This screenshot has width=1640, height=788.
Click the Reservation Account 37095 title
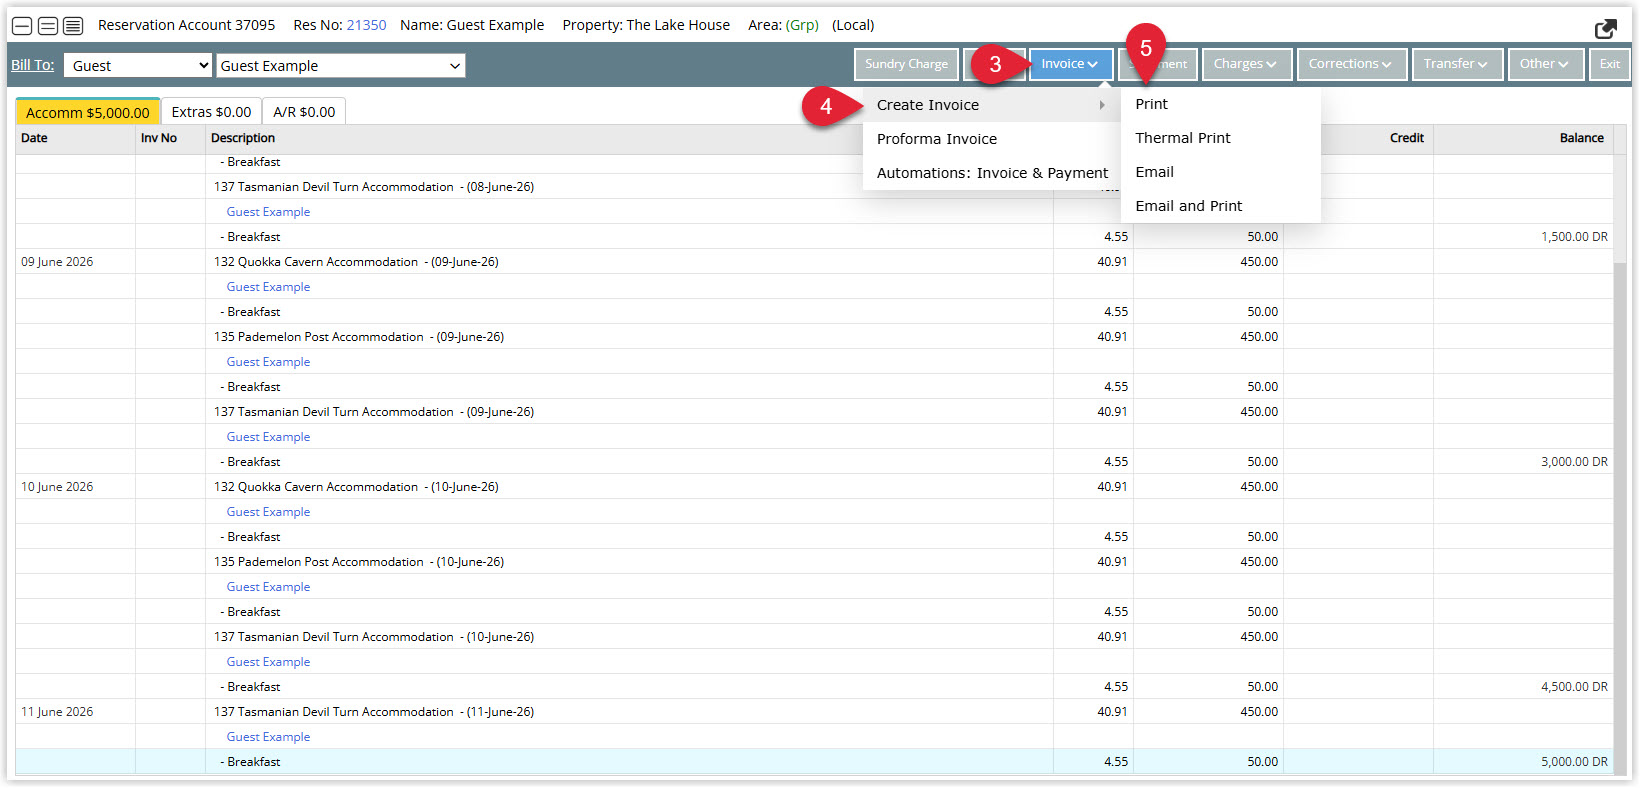pyautogui.click(x=186, y=25)
